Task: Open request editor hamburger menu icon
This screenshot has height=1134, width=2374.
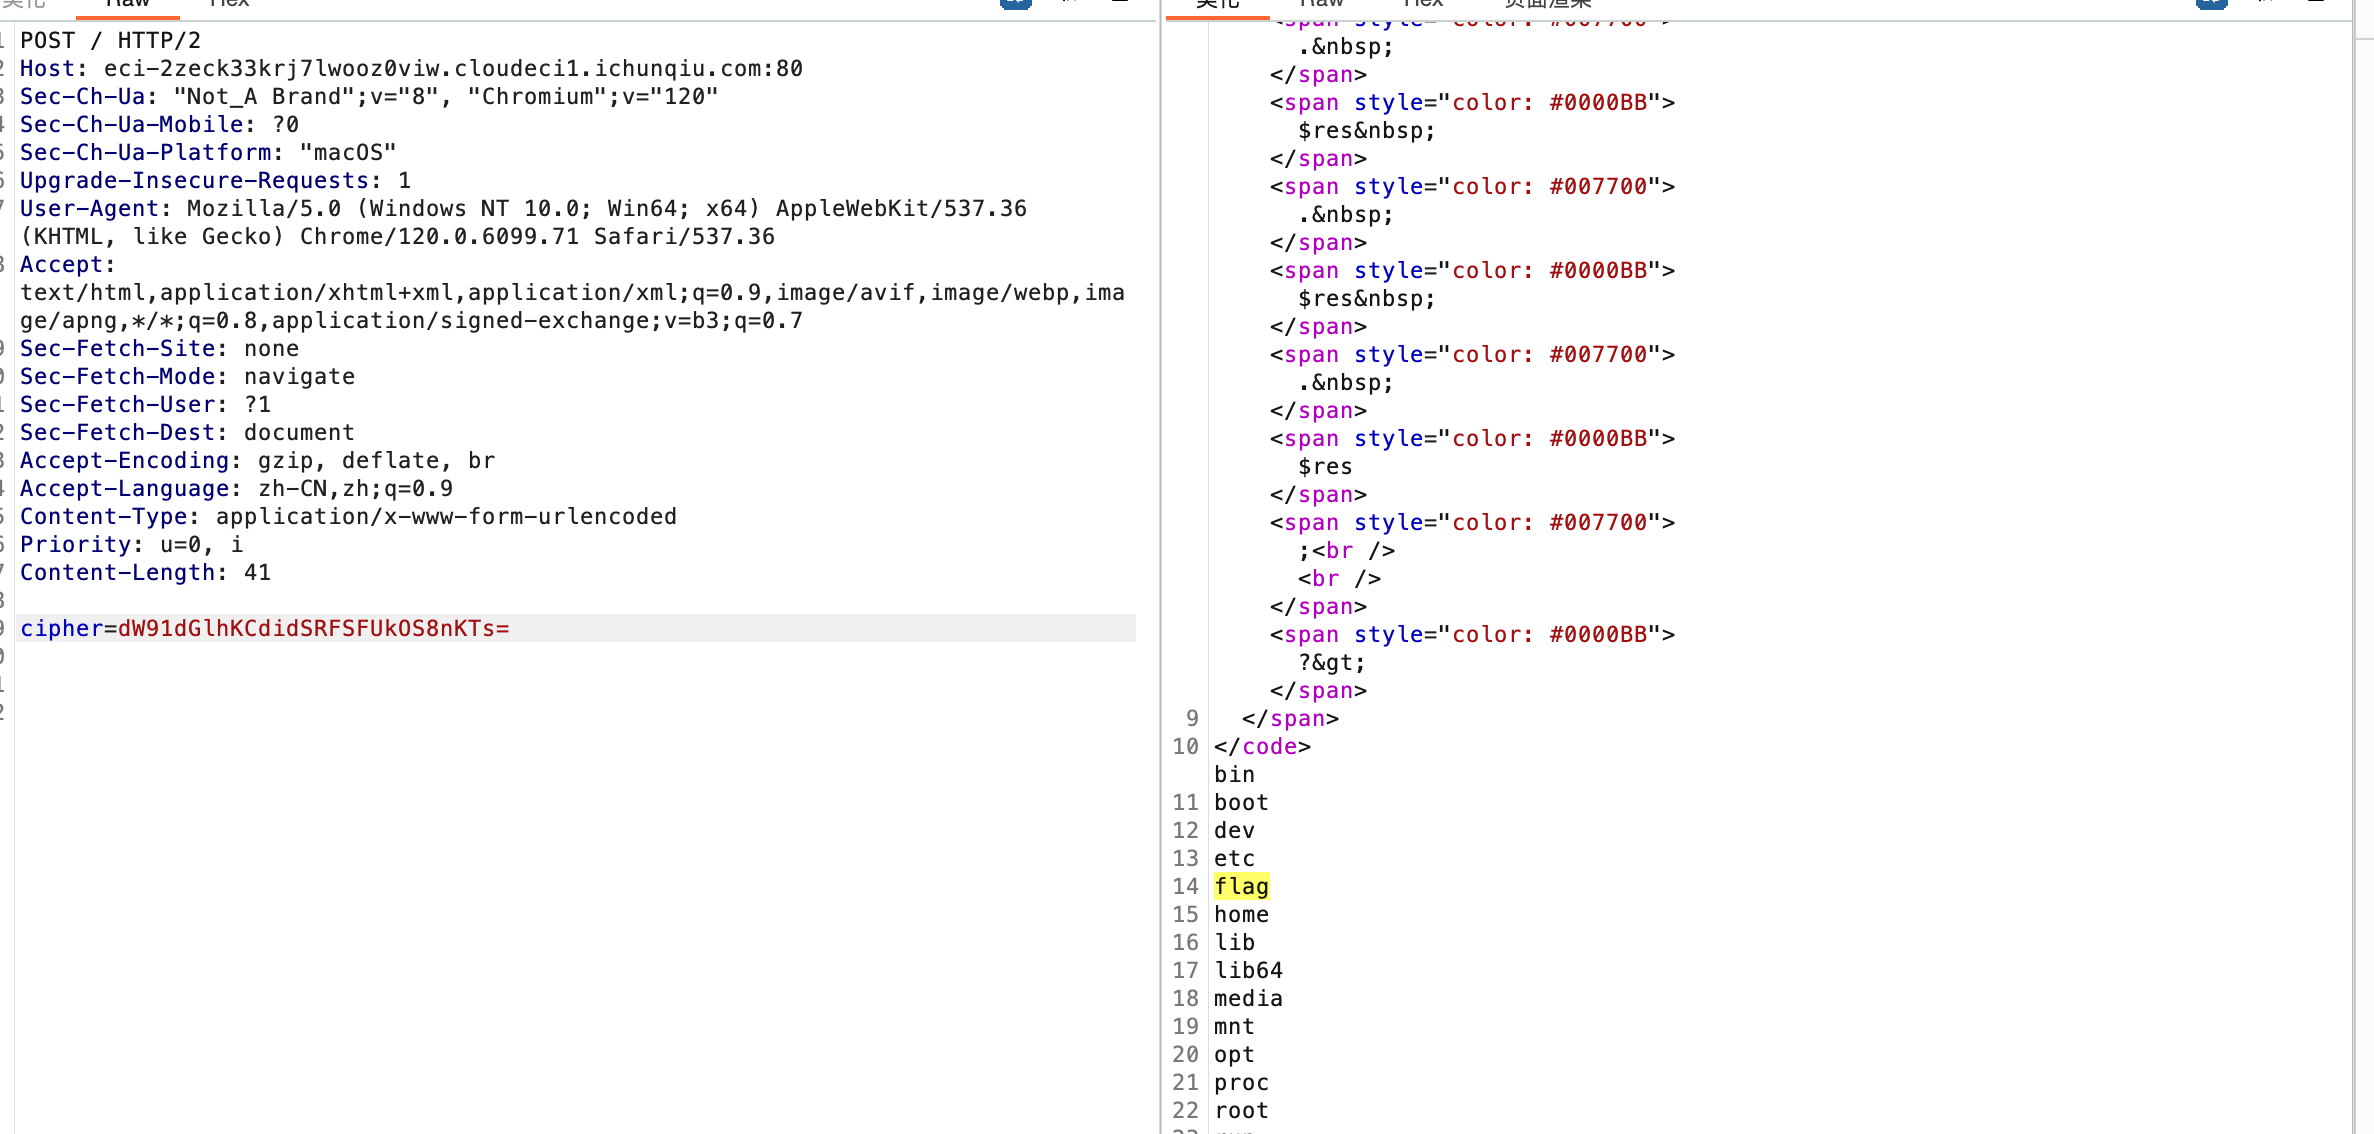Action: click(x=1120, y=3)
